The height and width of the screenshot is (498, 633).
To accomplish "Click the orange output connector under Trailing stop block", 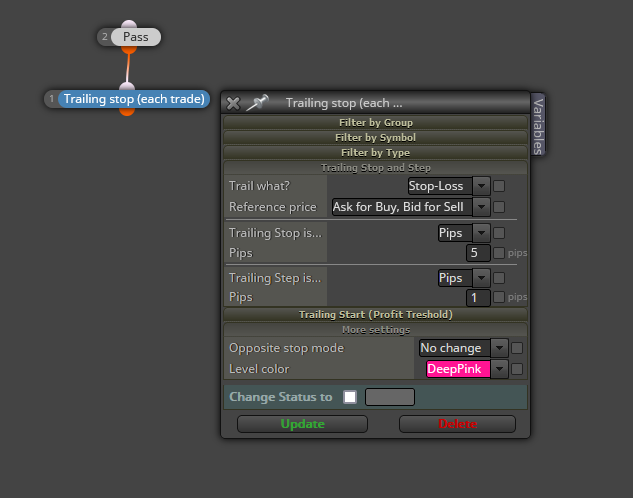I will 127,112.
